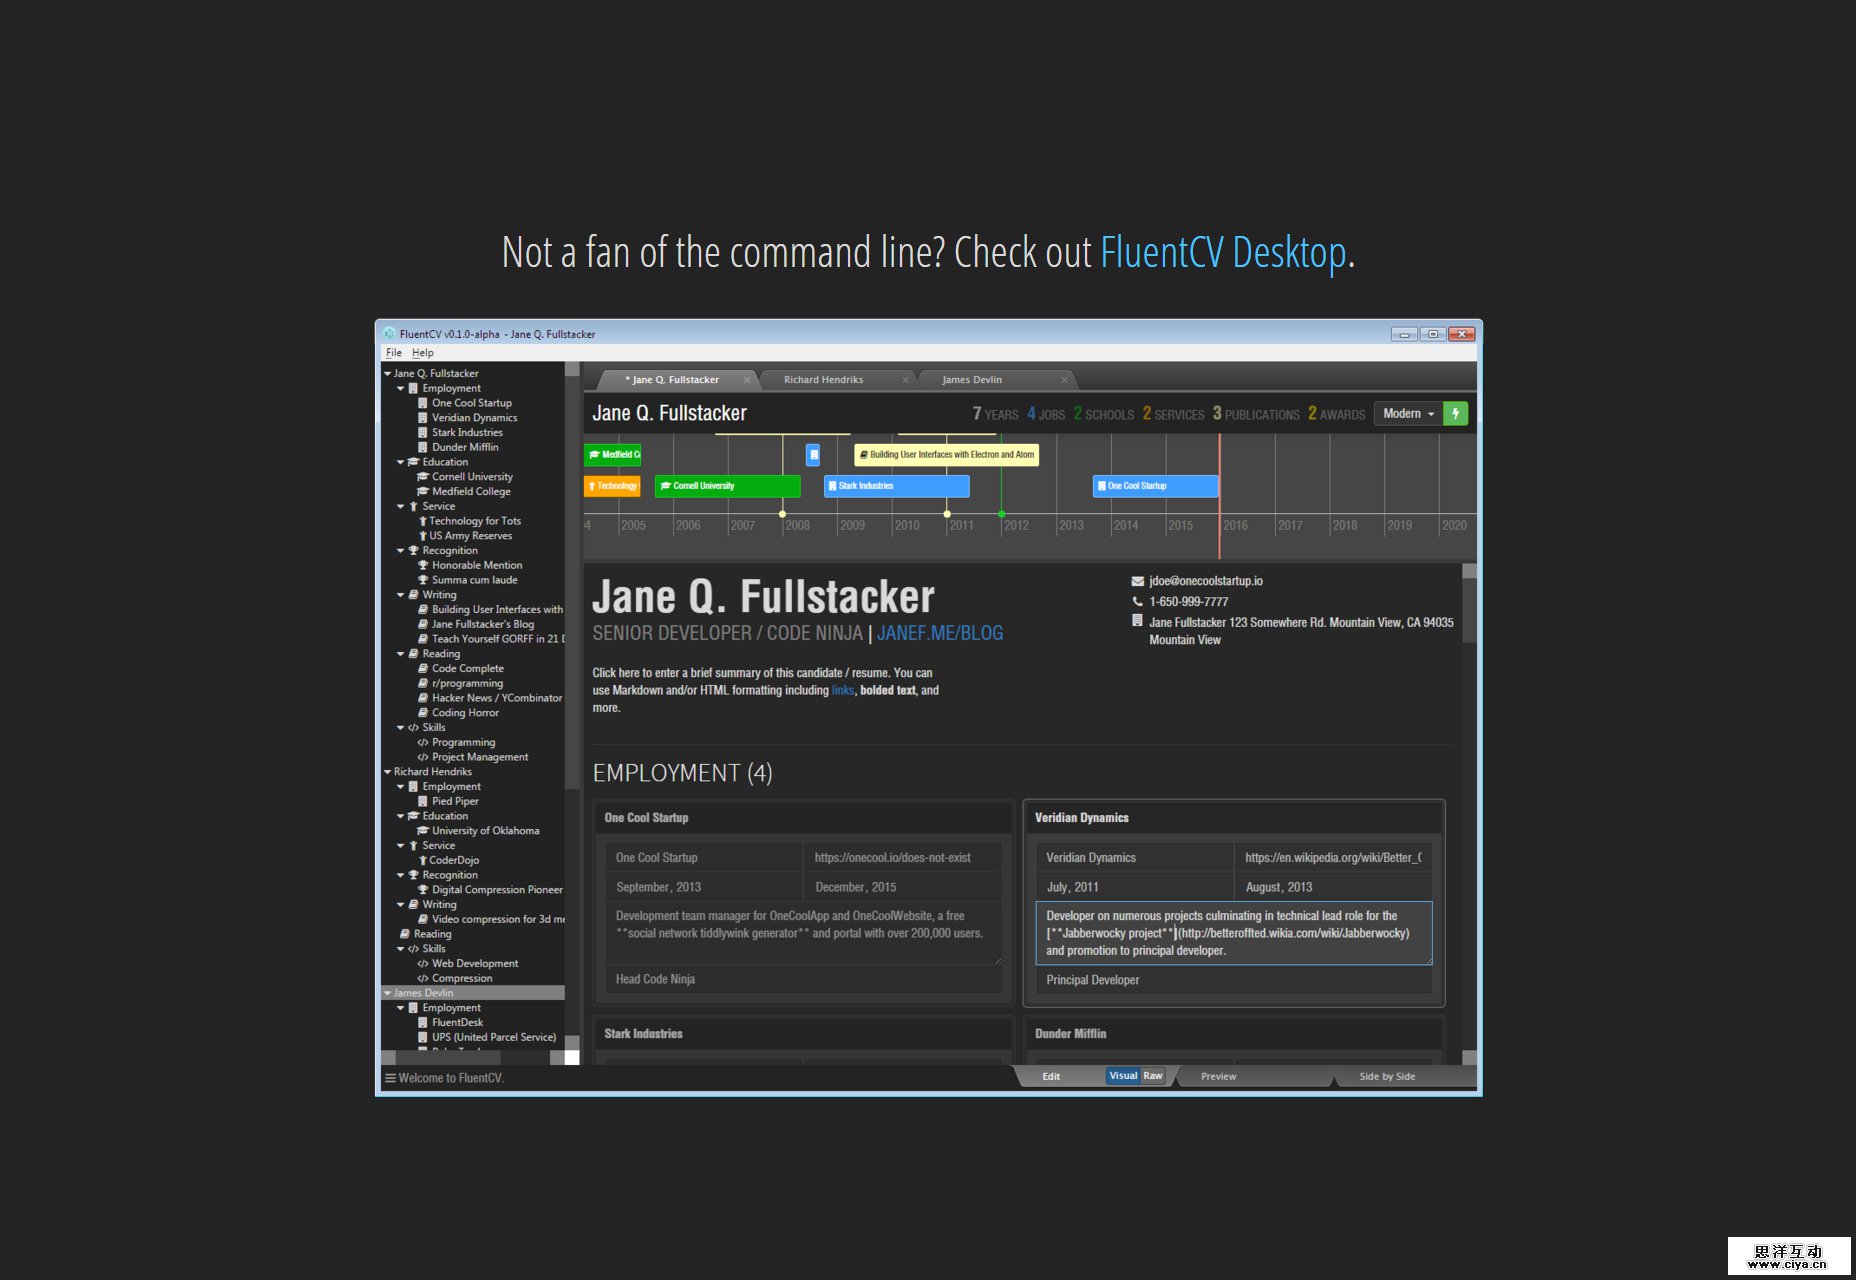Click the envelope icon next to jdoe@onecoolstartup.io
Image resolution: width=1856 pixels, height=1280 pixels.
click(x=1136, y=580)
